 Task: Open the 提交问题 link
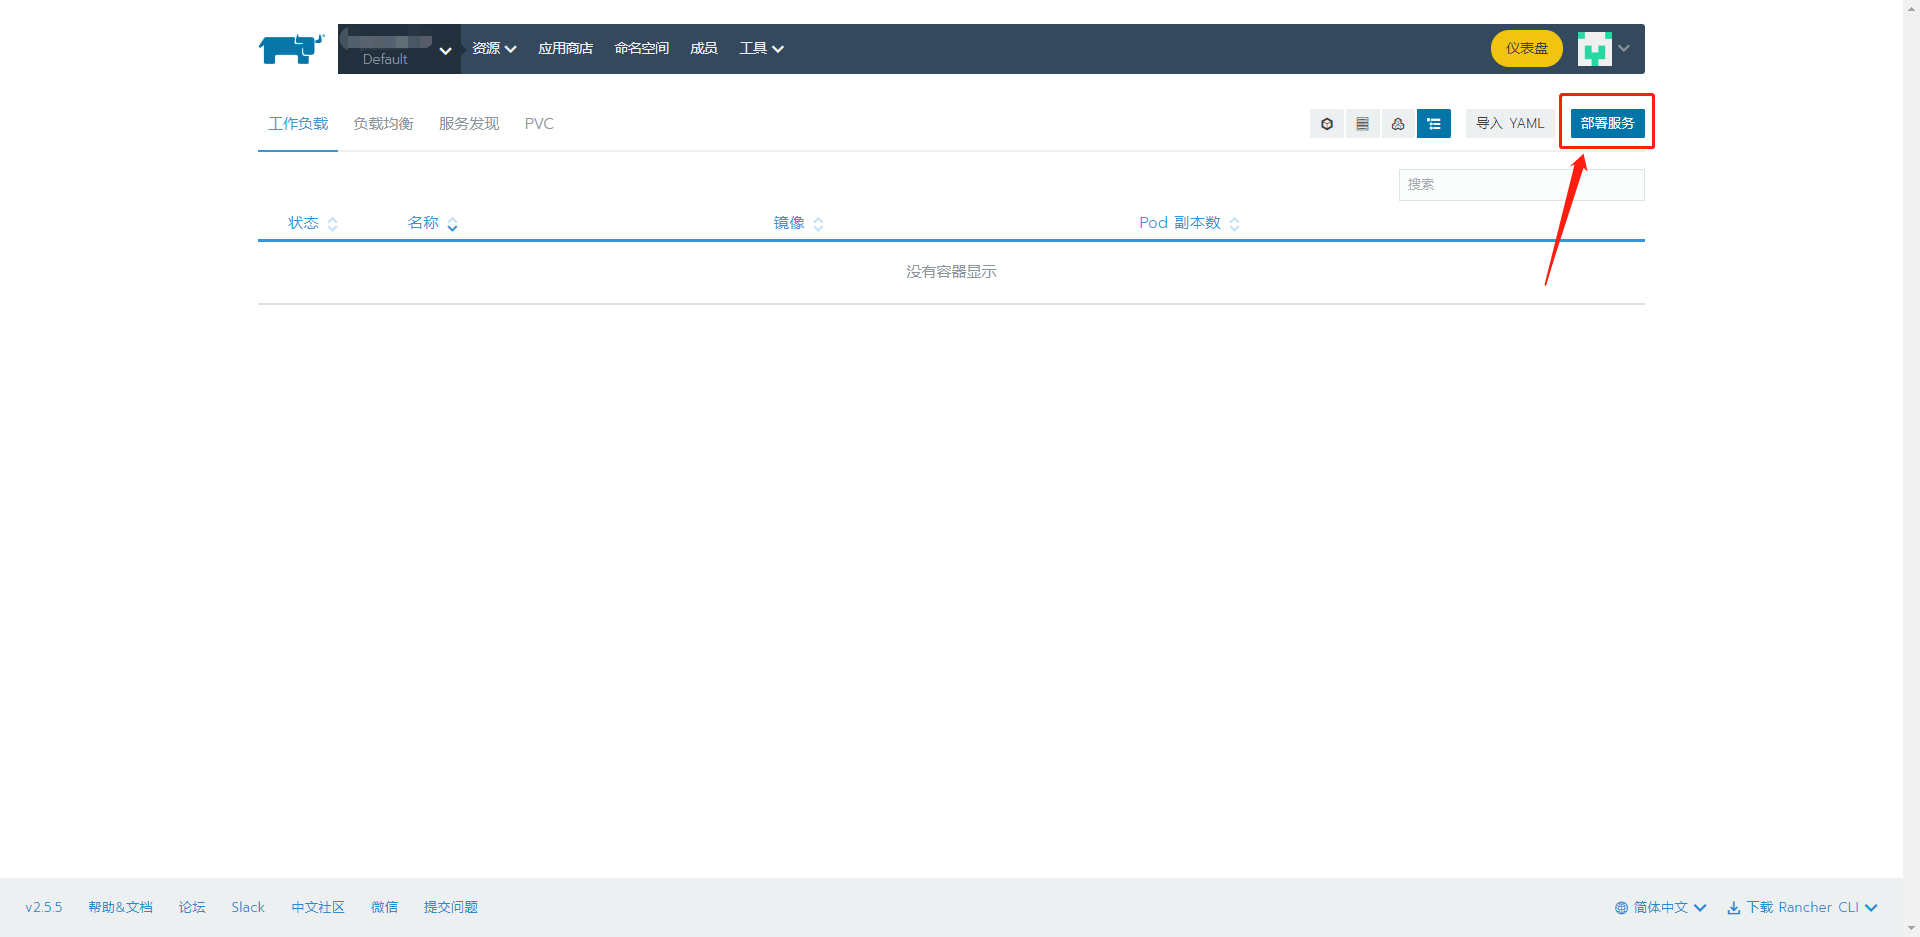coord(450,908)
